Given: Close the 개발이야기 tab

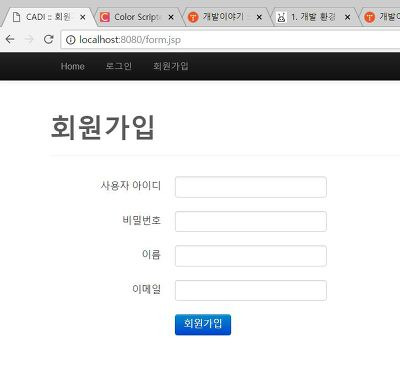Looking at the screenshot, I should pyautogui.click(x=259, y=17).
